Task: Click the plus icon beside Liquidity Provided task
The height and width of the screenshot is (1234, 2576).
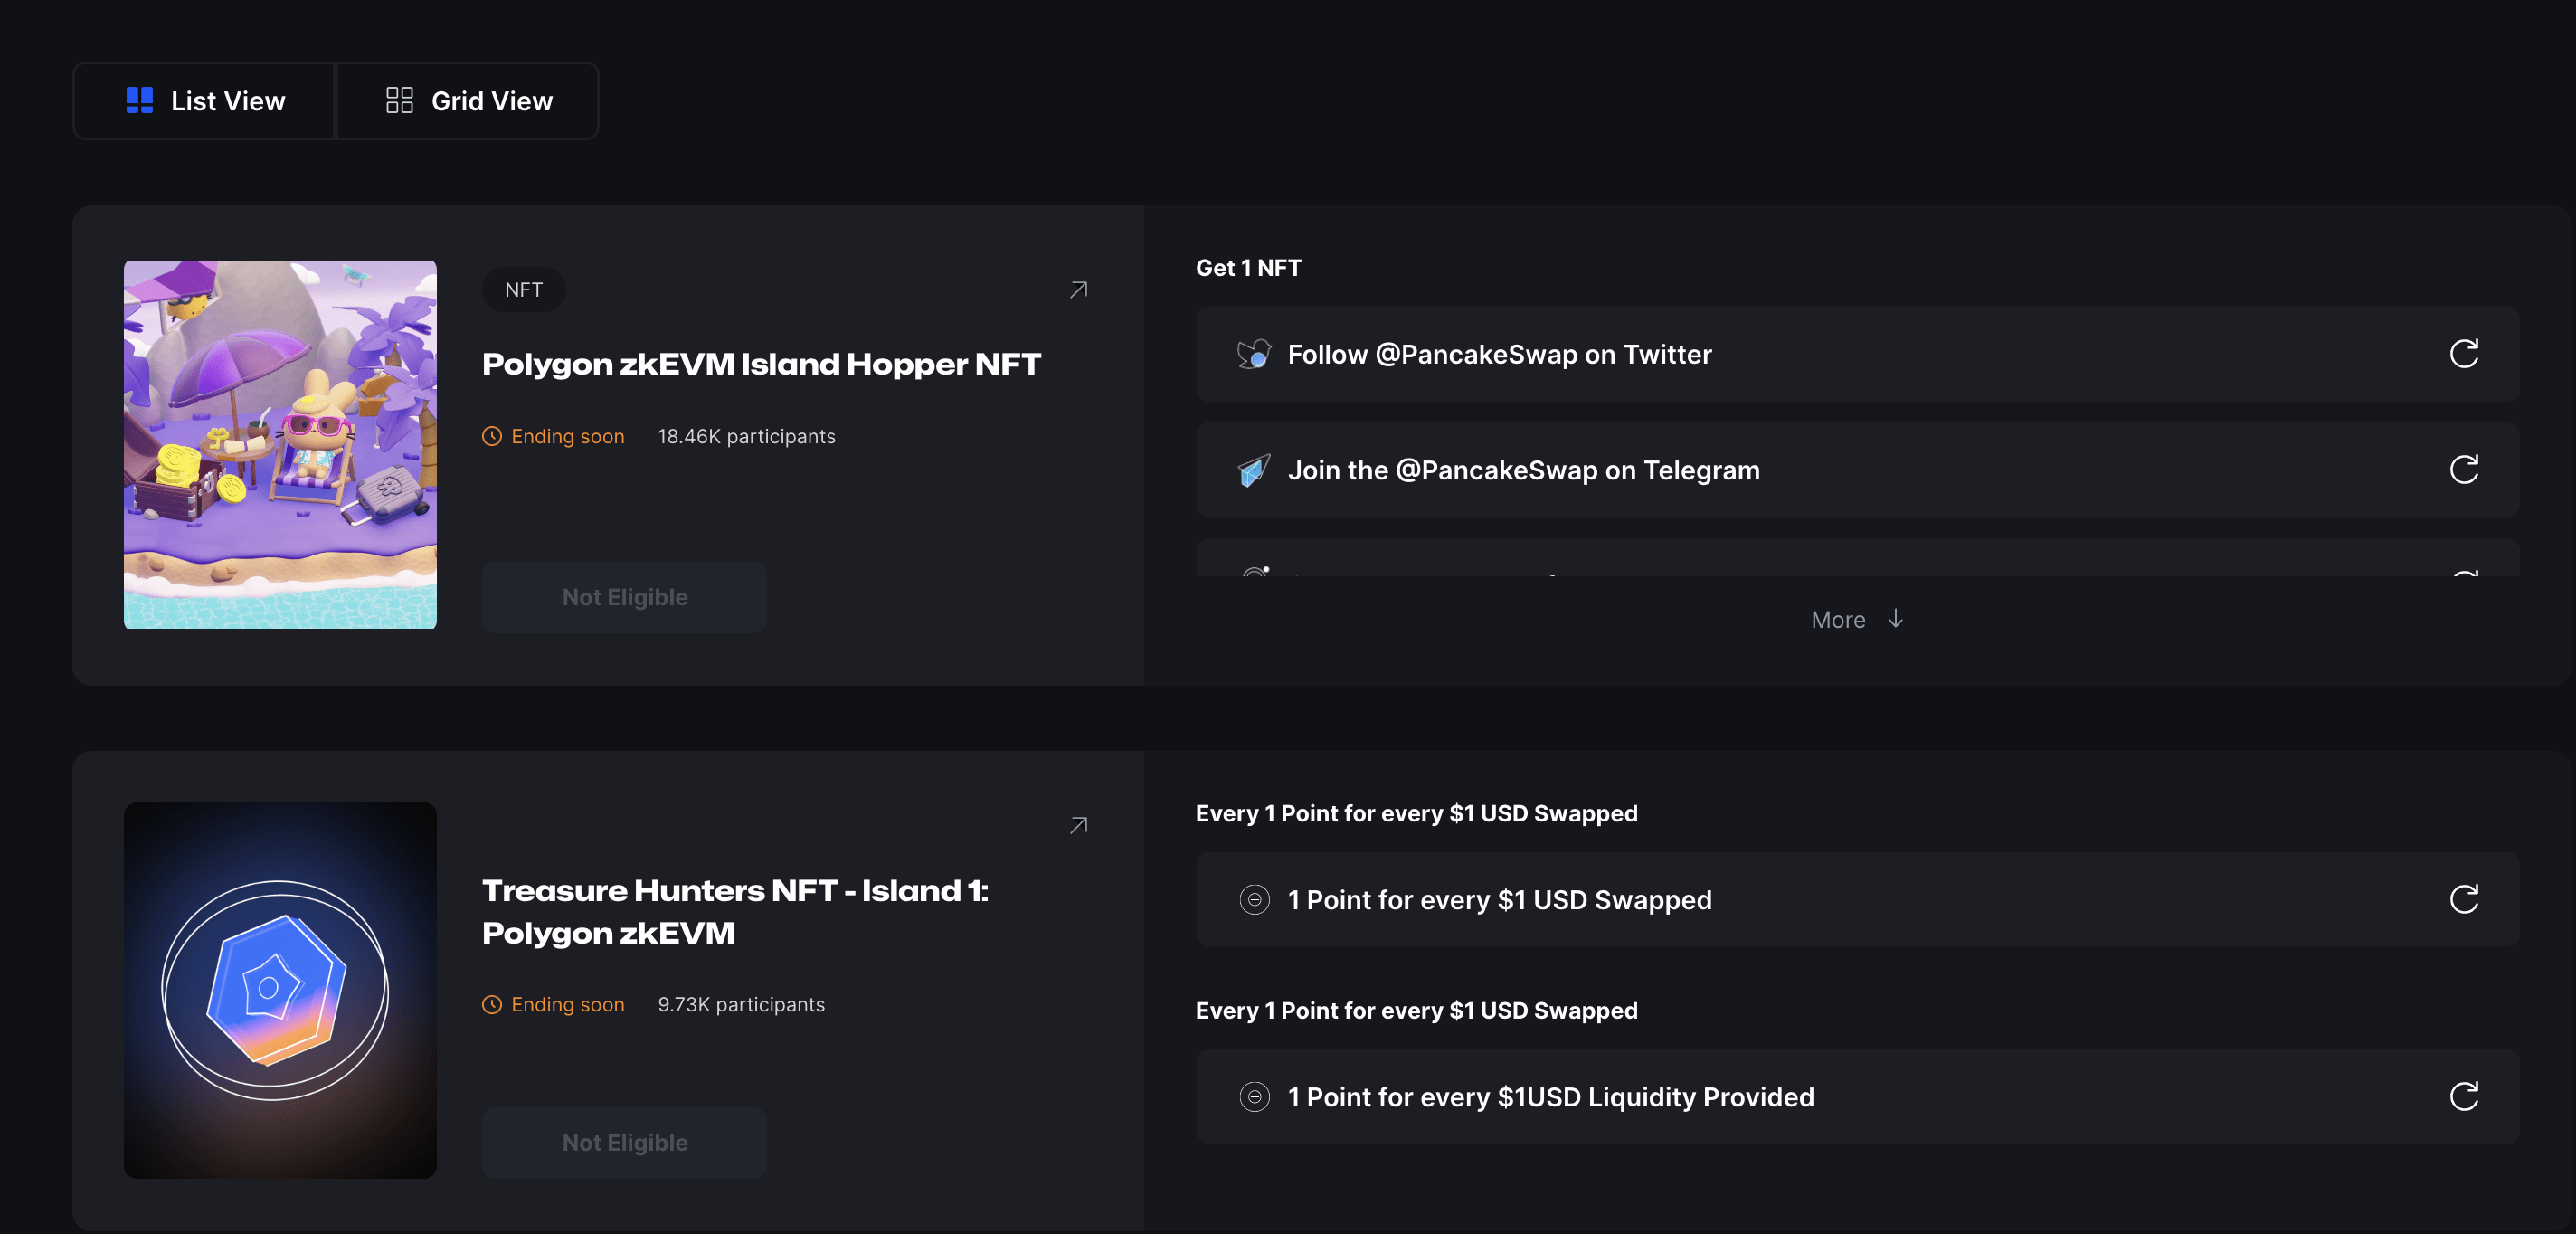Action: (1254, 1096)
